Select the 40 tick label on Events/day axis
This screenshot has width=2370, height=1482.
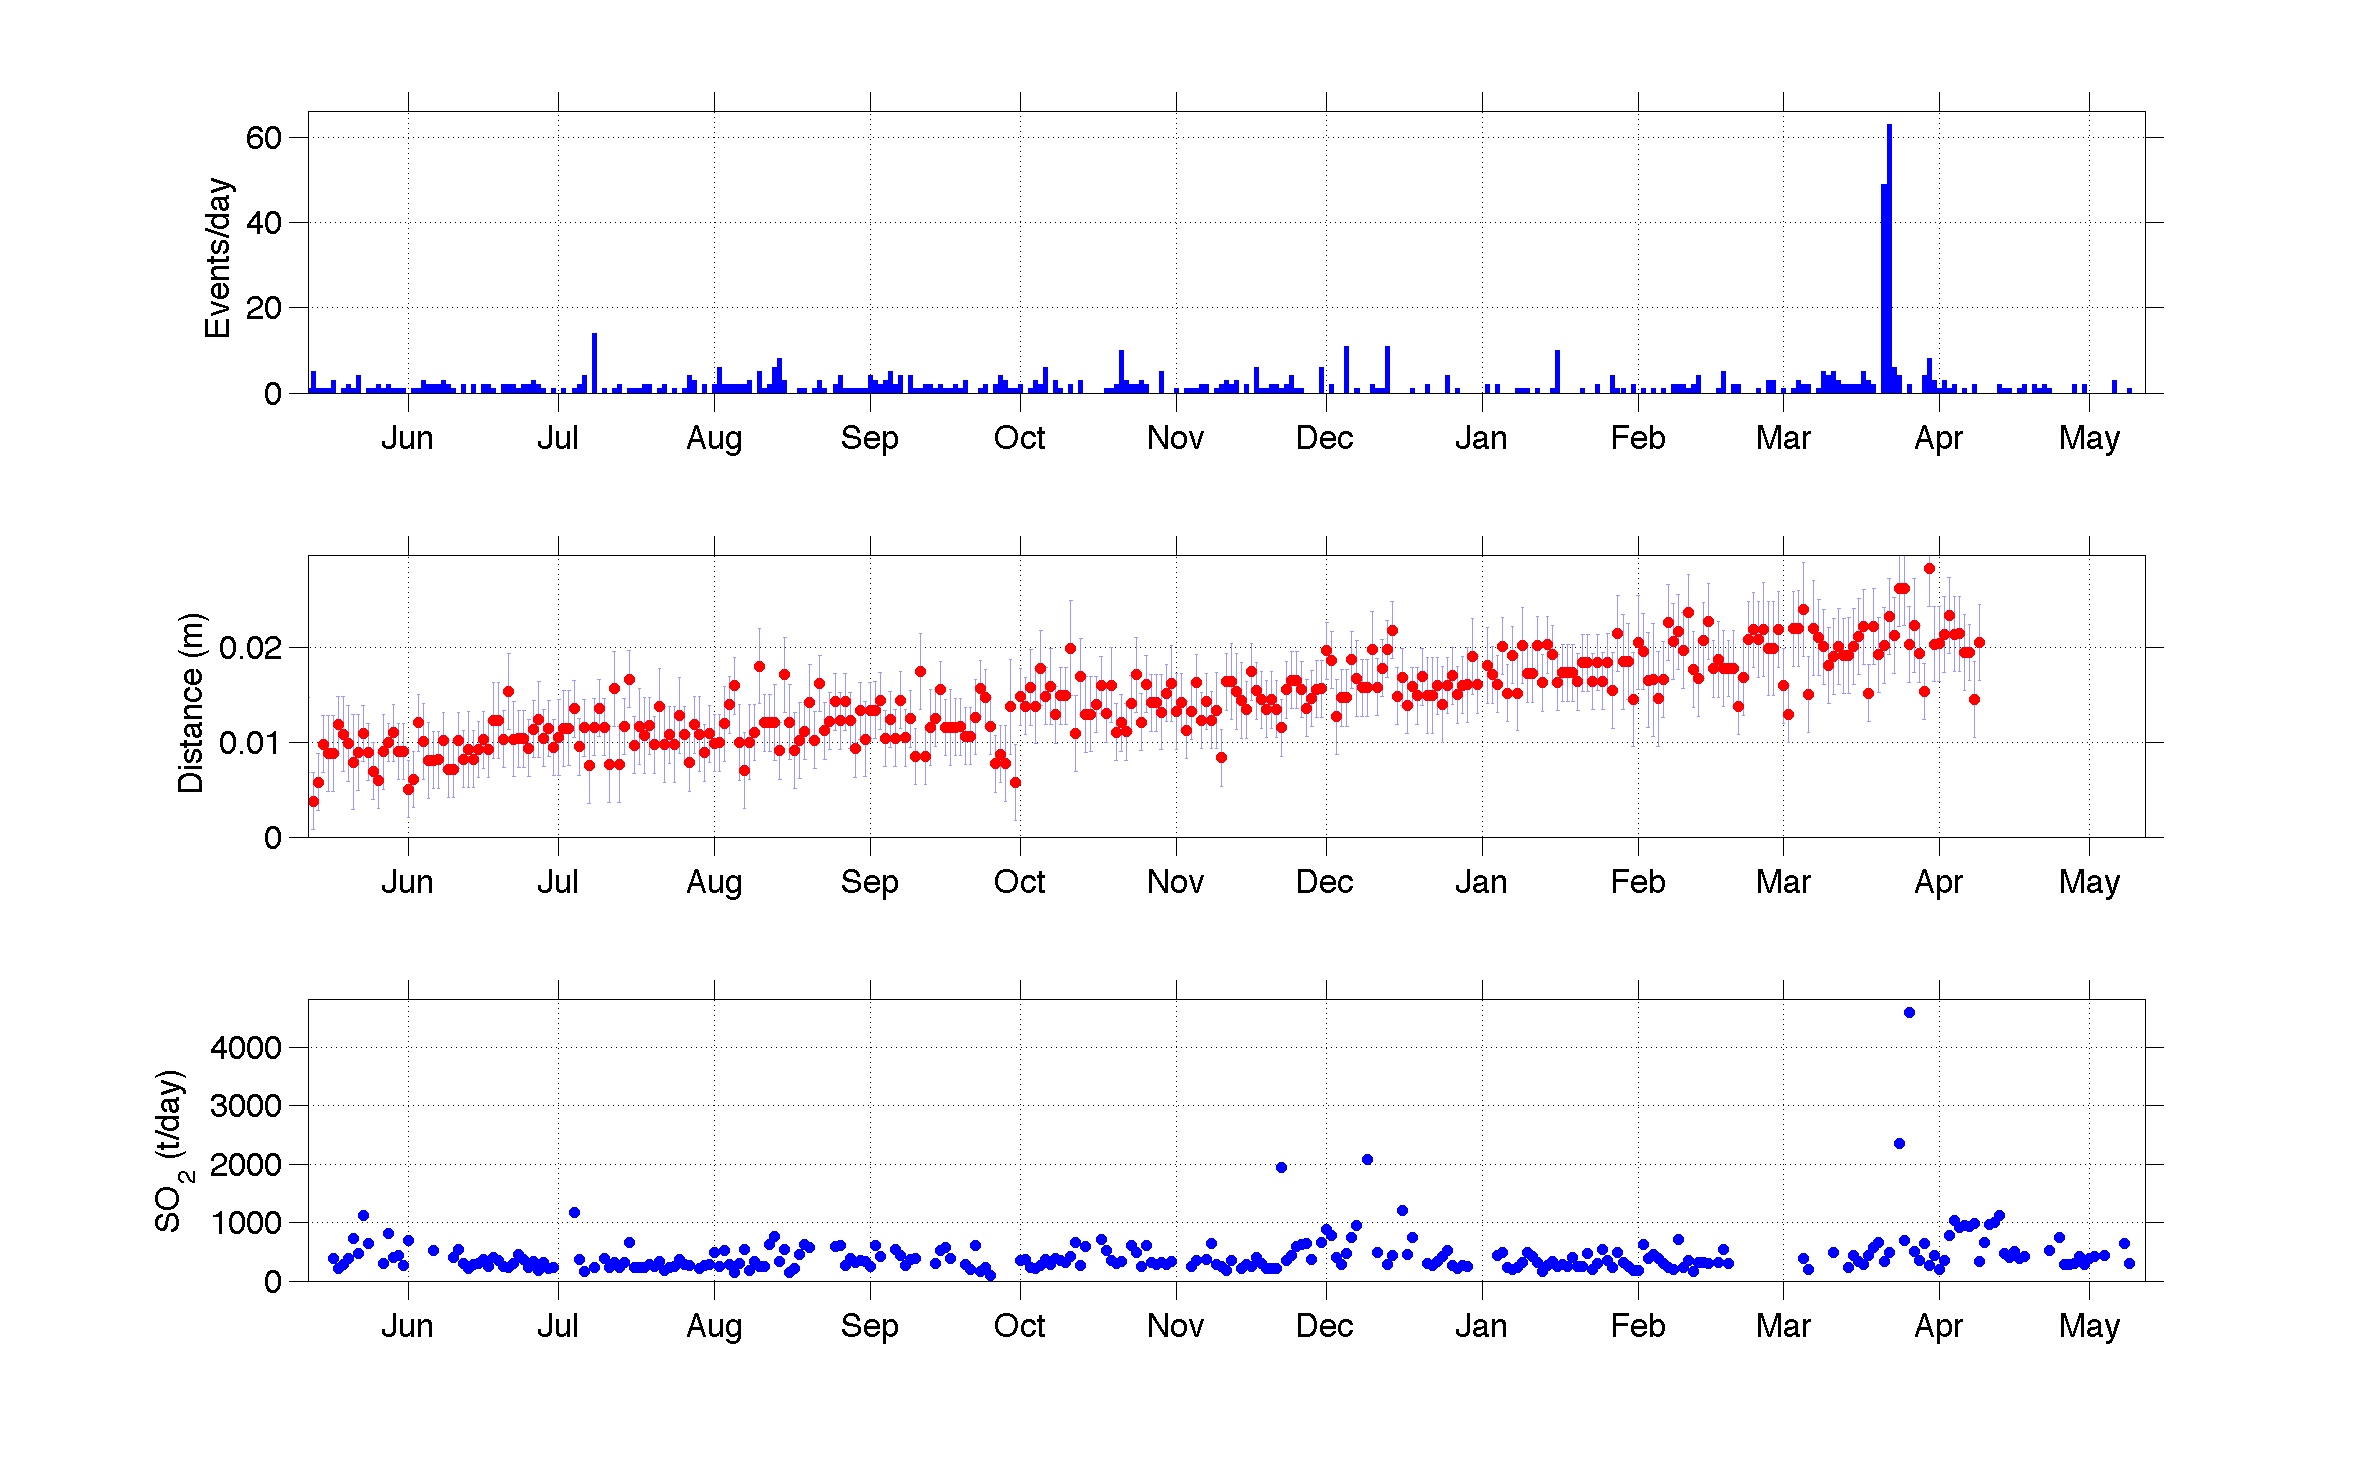coord(264,223)
